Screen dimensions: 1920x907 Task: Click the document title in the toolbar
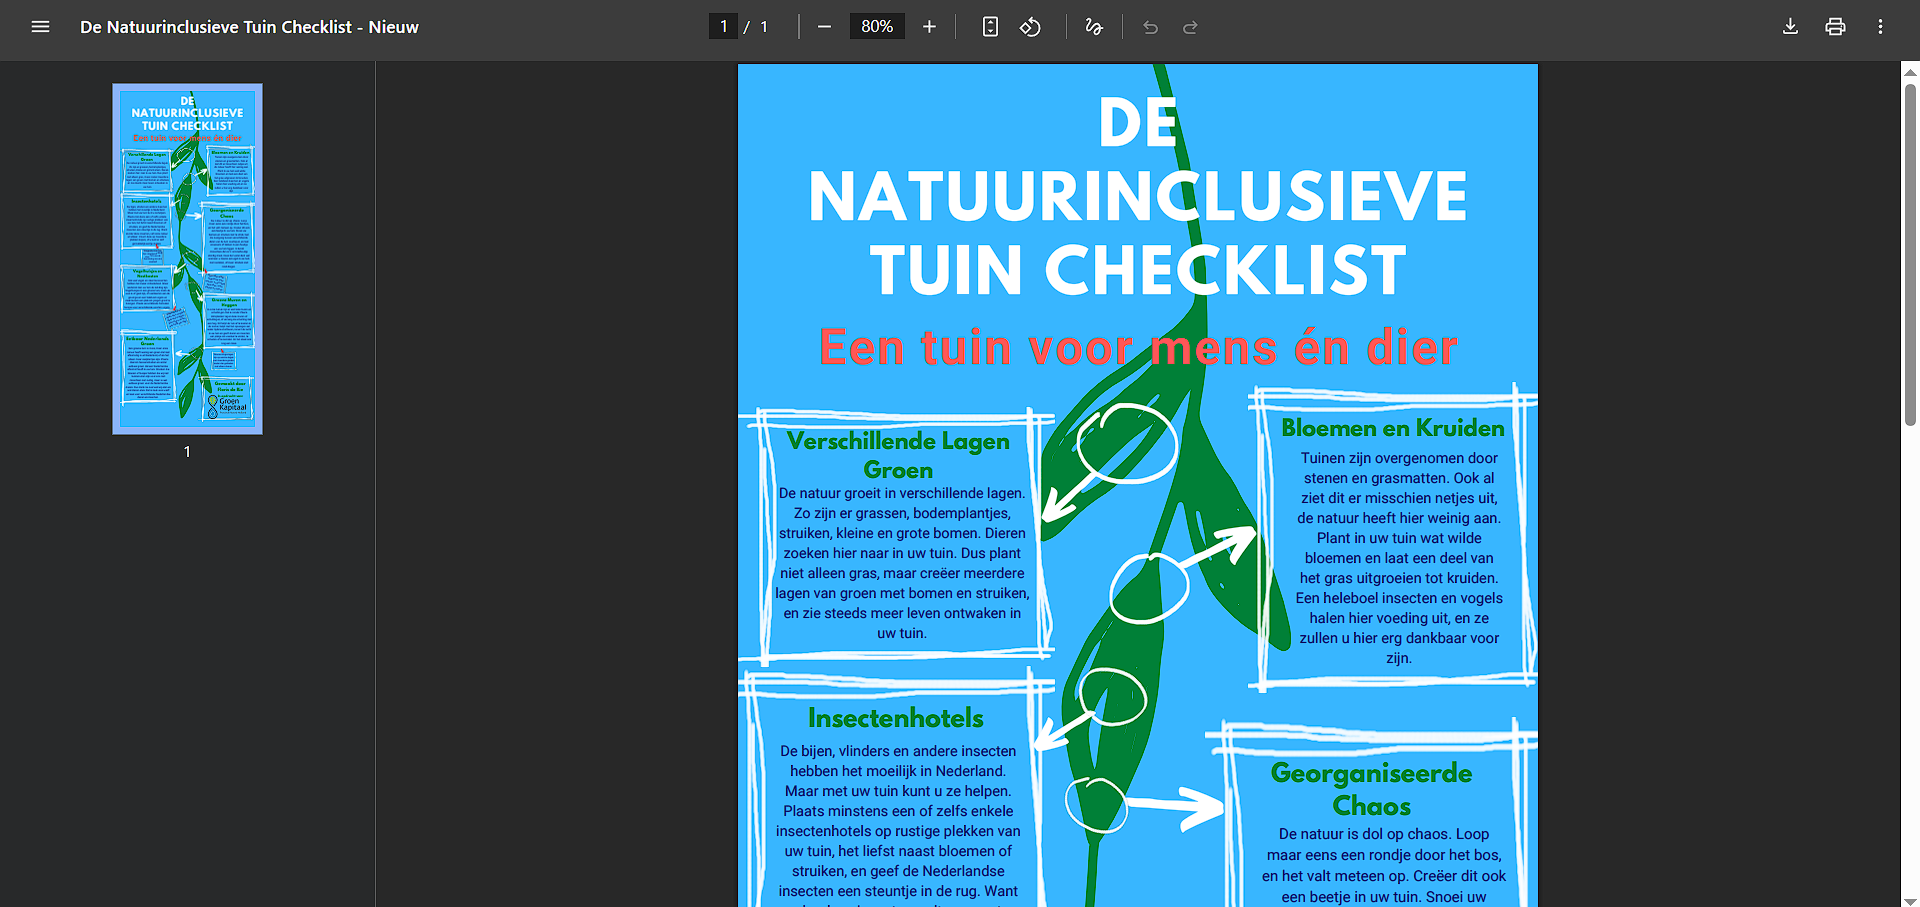pos(249,27)
